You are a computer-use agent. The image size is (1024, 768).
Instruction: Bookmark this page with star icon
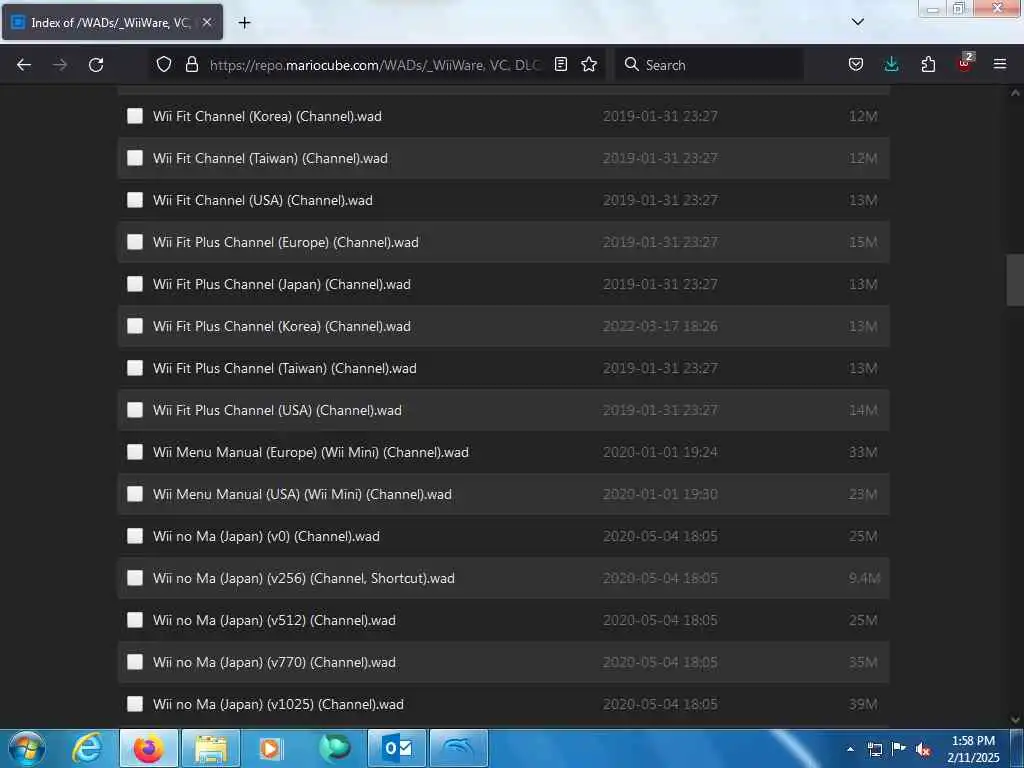coord(589,64)
